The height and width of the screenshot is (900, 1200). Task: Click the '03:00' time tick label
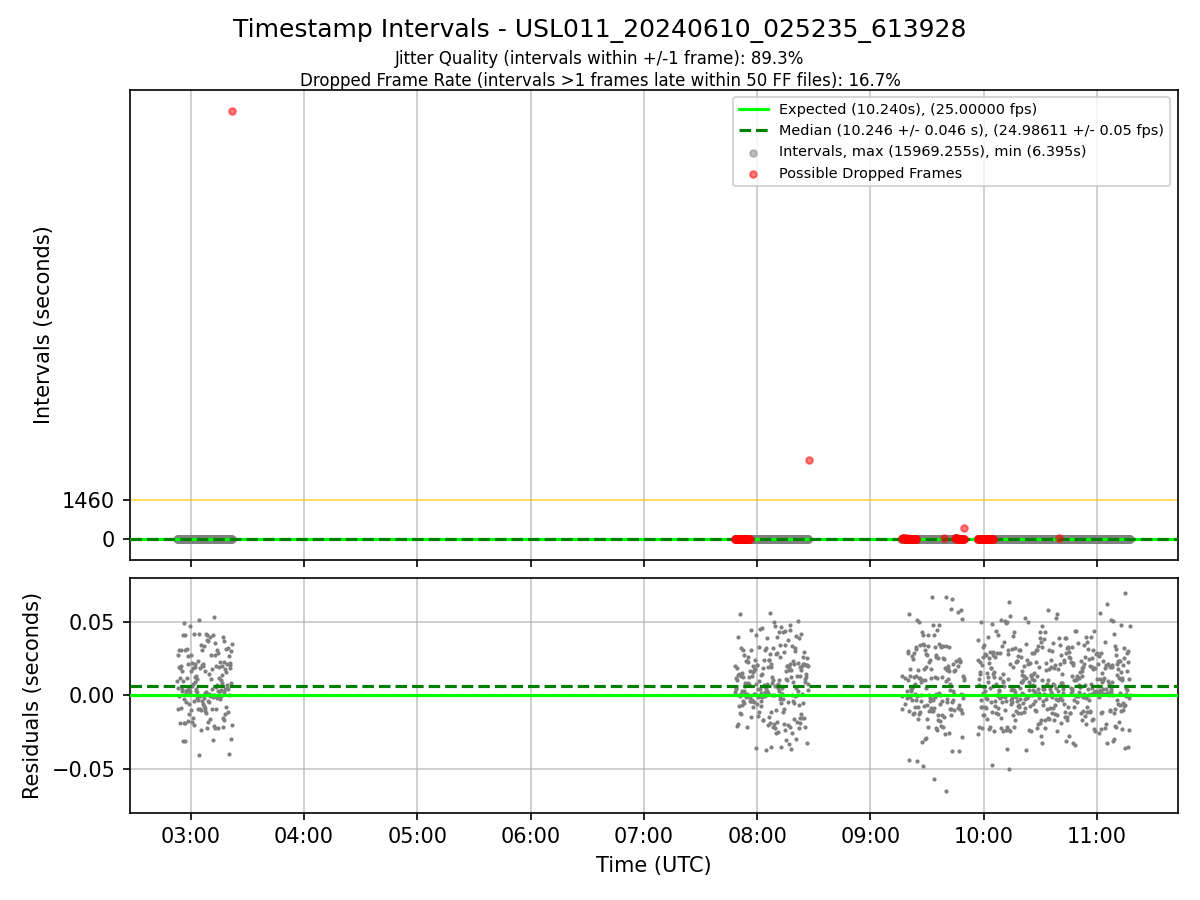[x=191, y=834]
